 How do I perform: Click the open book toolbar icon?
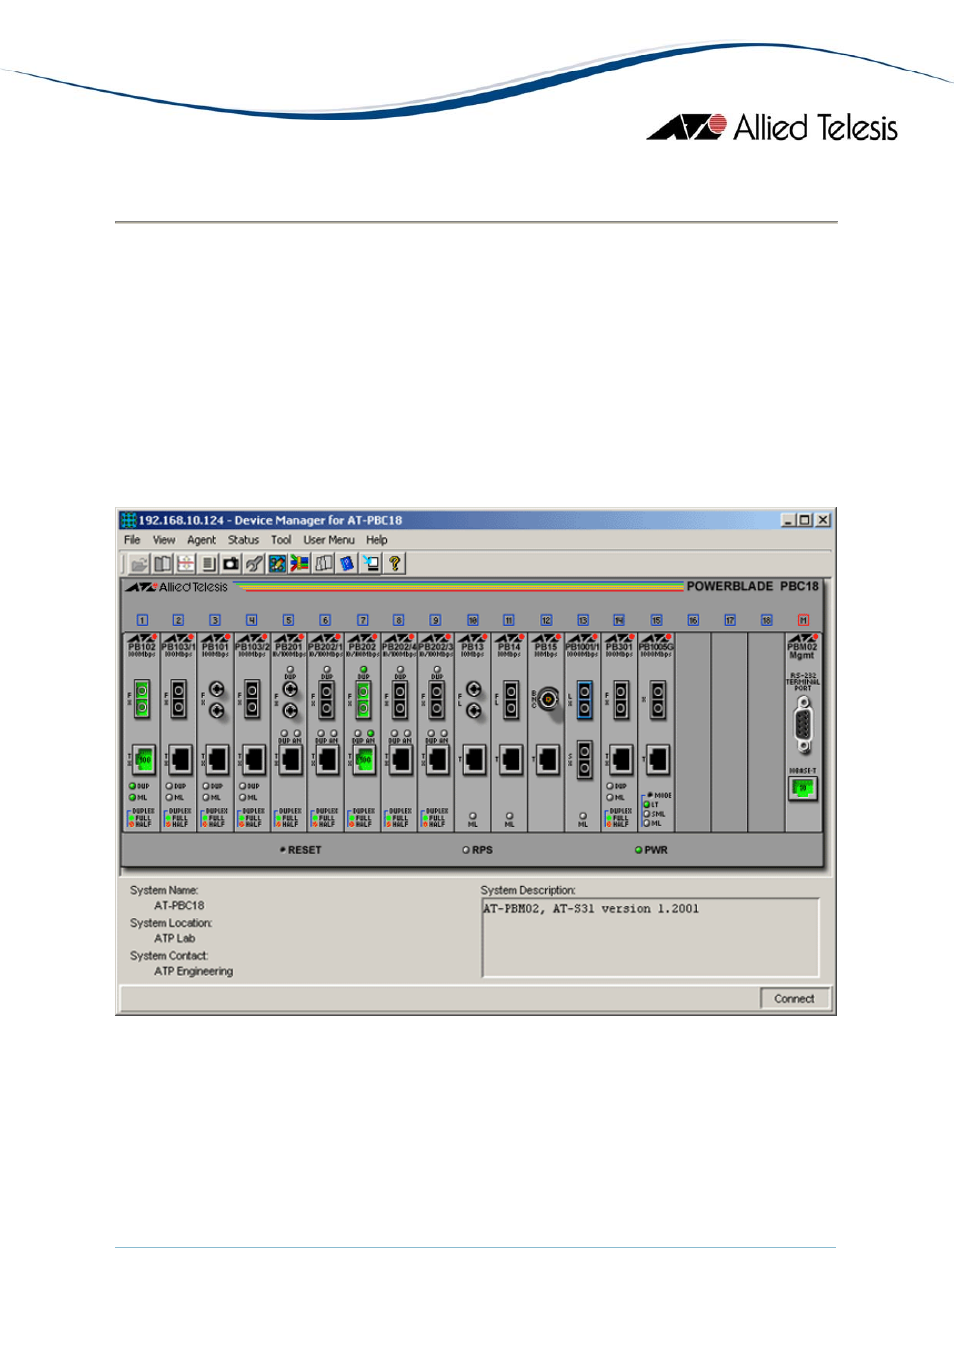[162, 564]
